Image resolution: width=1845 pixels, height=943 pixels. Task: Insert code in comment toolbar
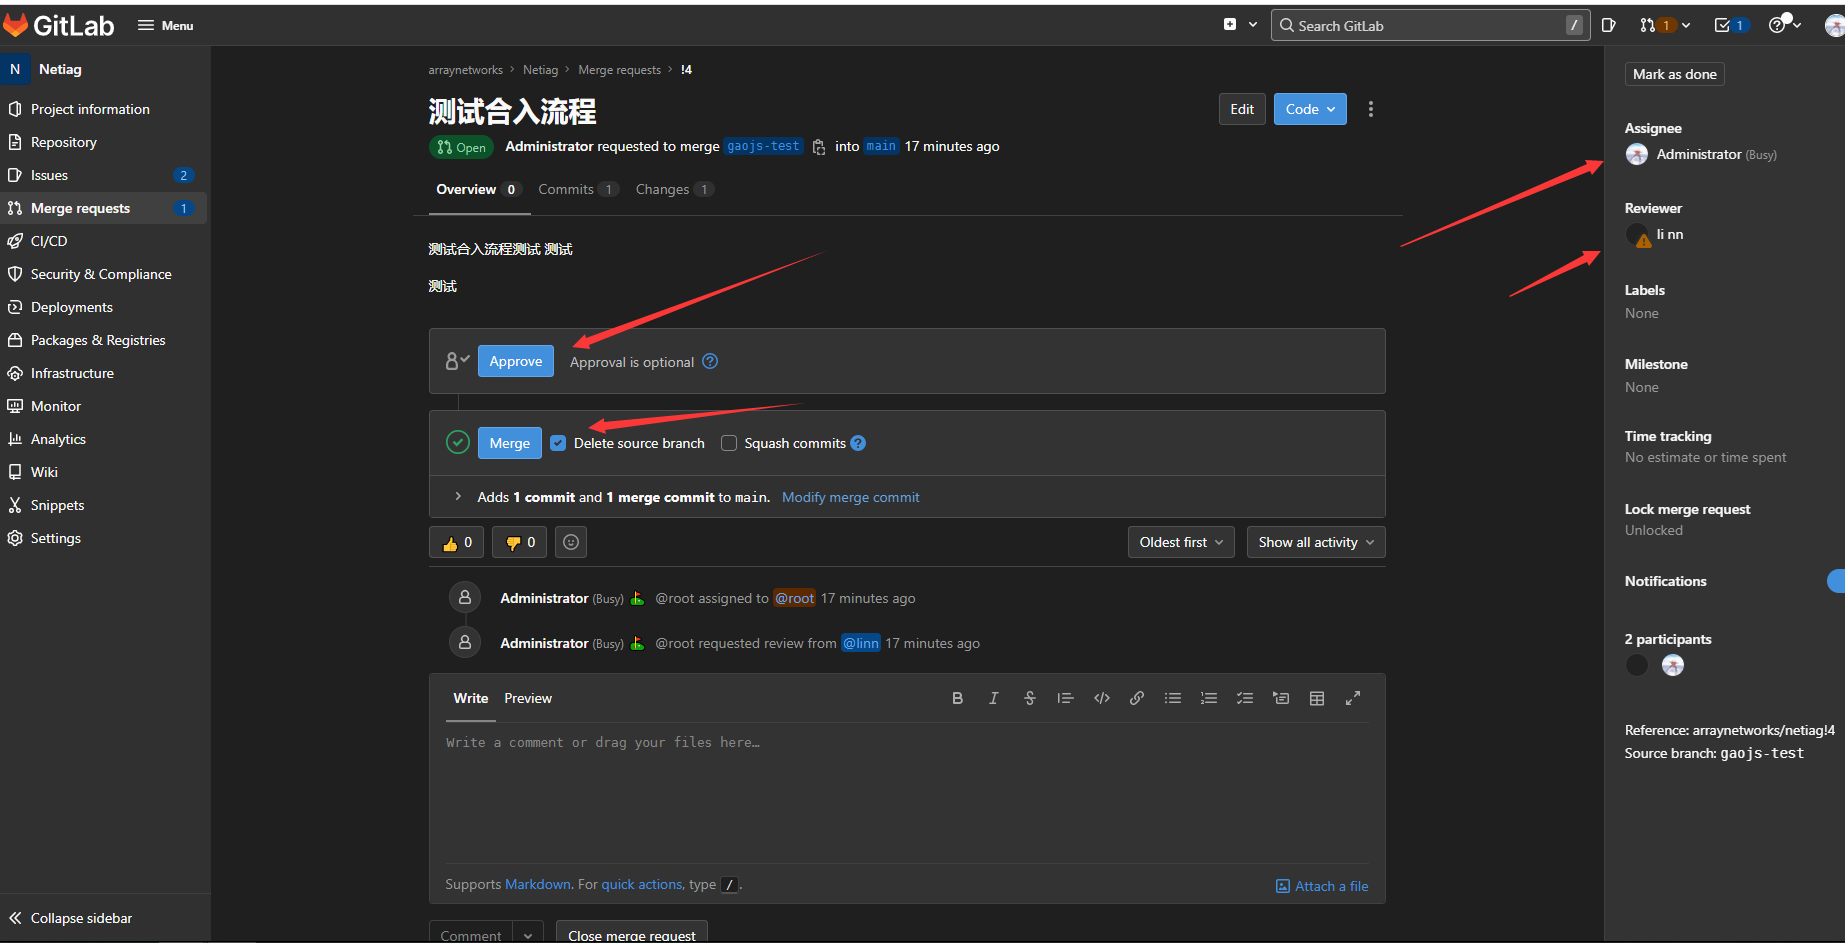[x=1101, y=698]
